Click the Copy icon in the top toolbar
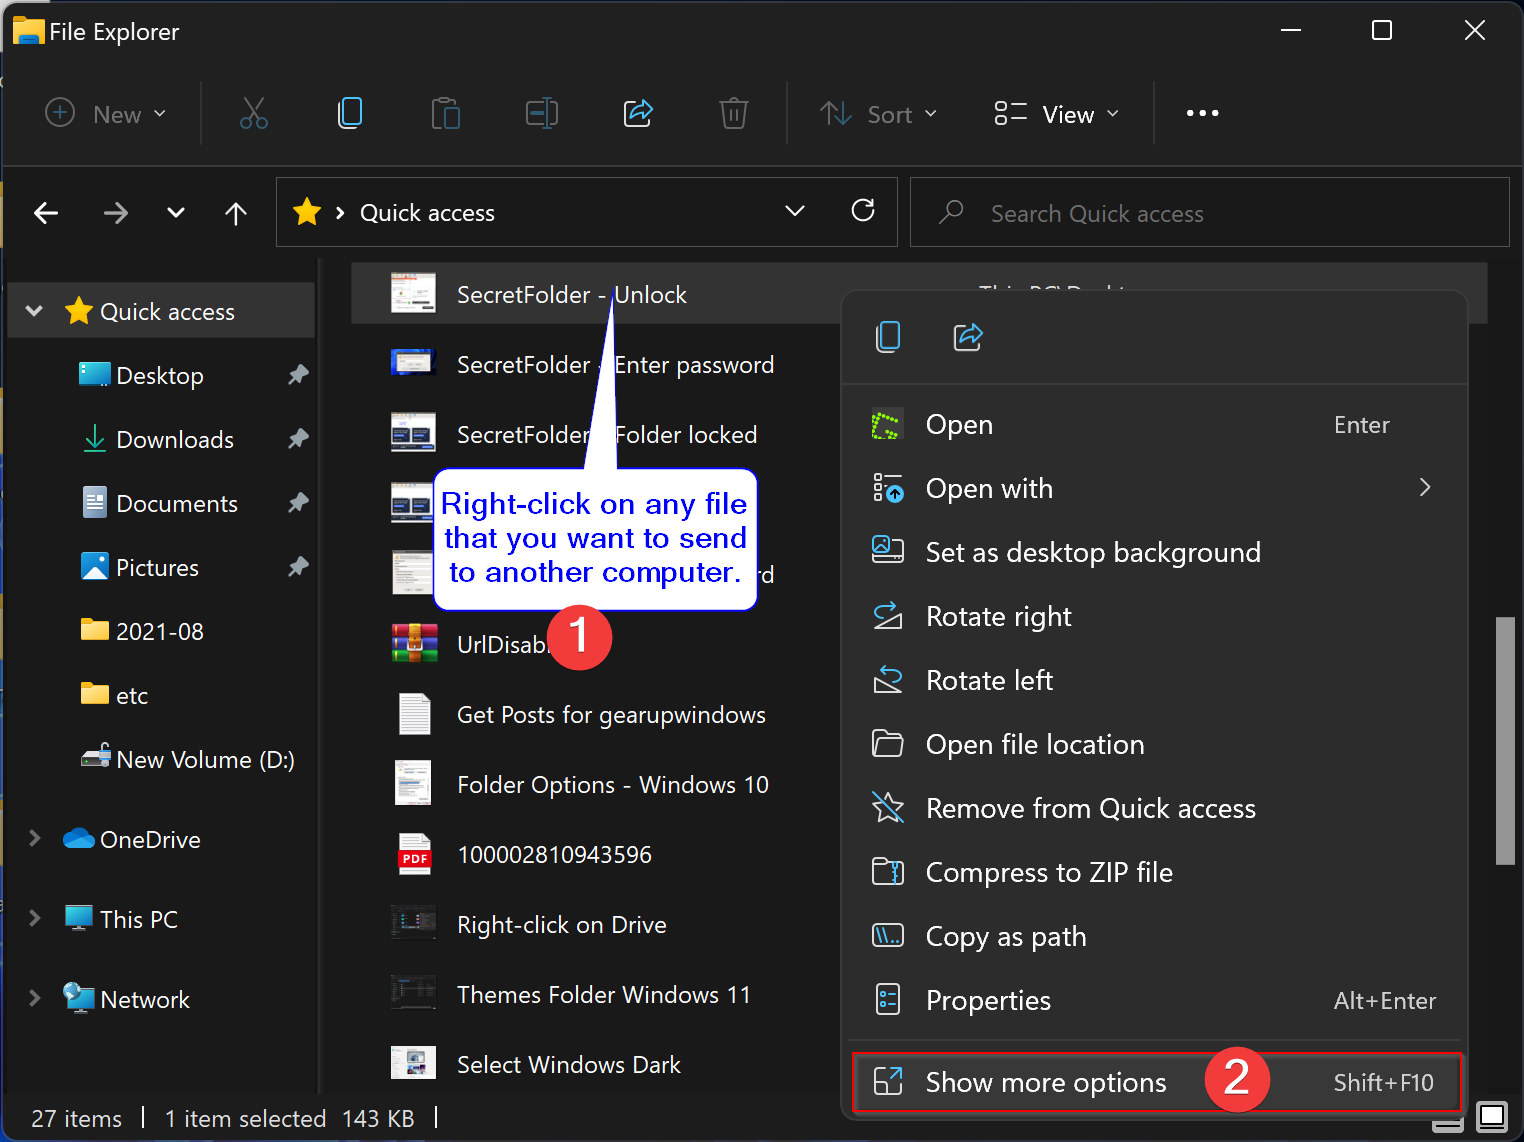The image size is (1524, 1142). tap(350, 113)
